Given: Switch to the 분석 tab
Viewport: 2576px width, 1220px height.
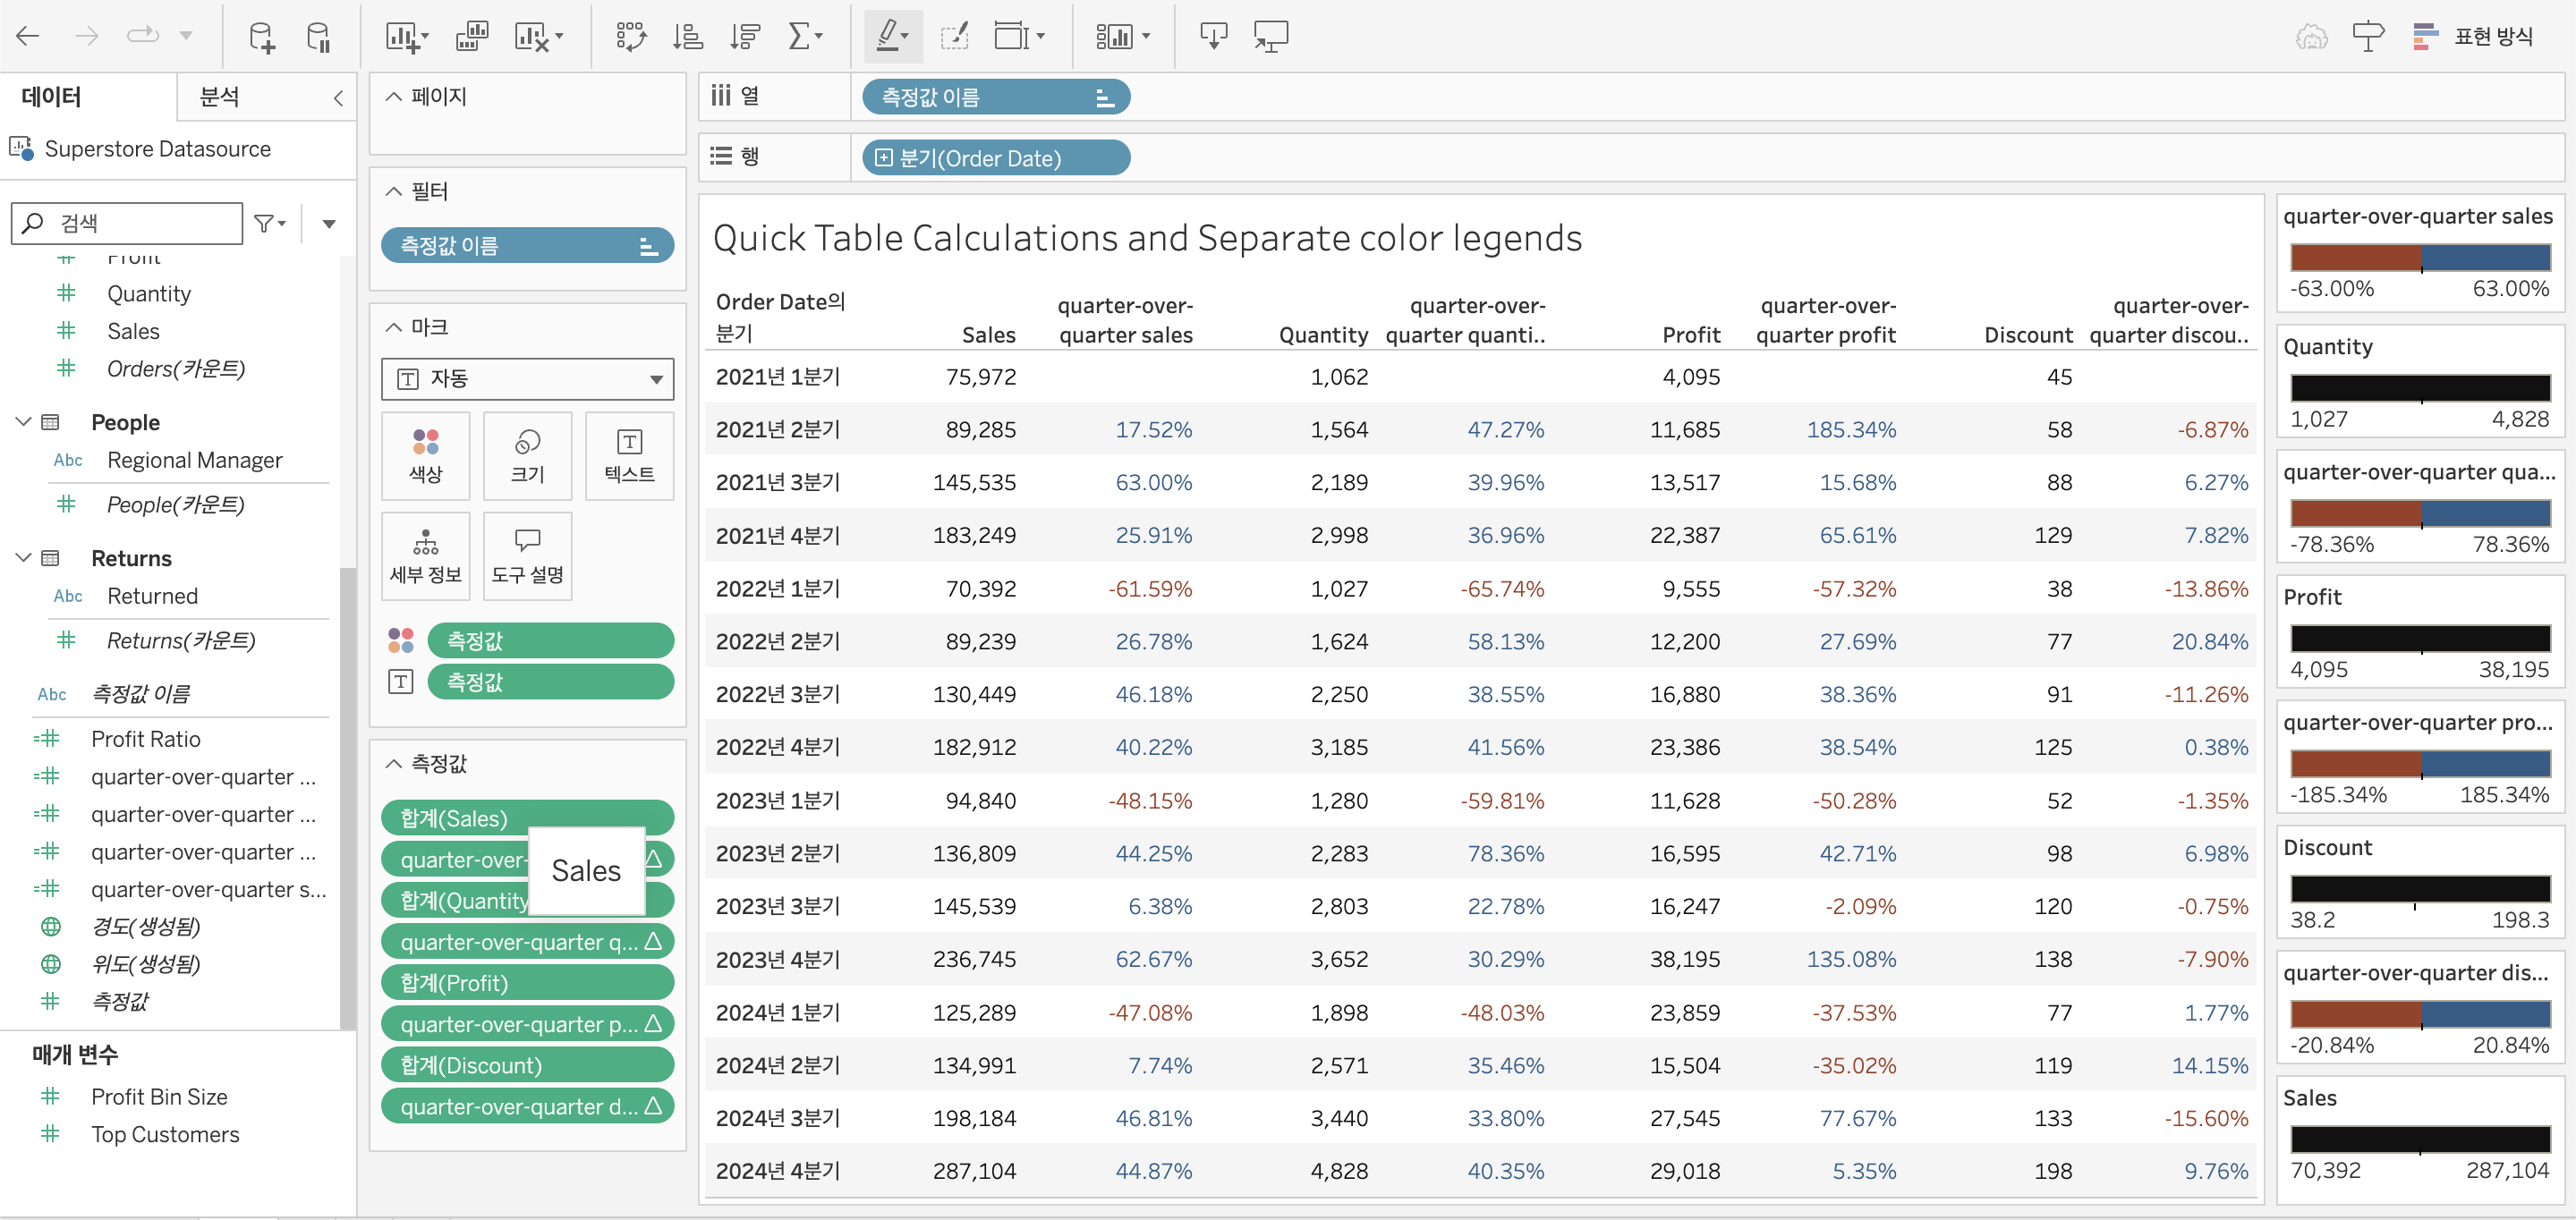Looking at the screenshot, I should click(220, 97).
